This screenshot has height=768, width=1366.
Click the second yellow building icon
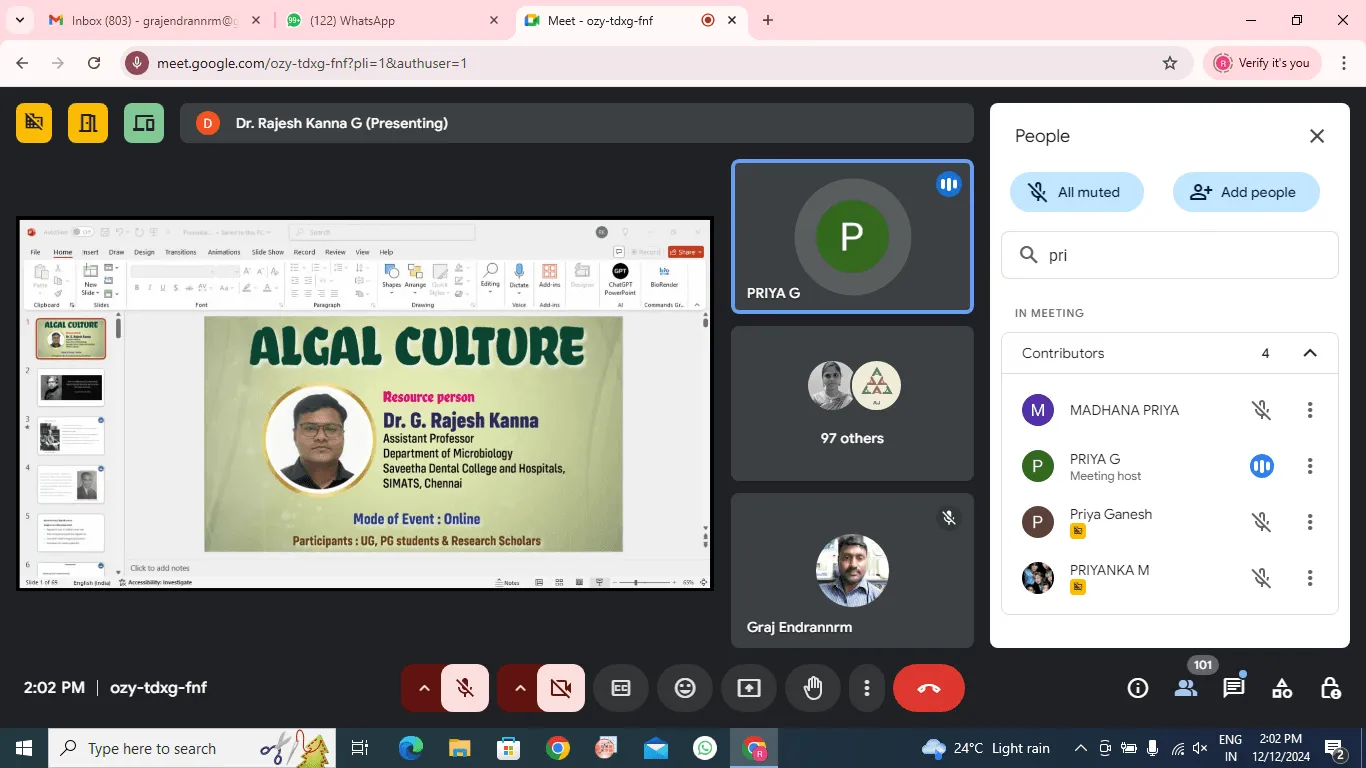pyautogui.click(x=88, y=123)
